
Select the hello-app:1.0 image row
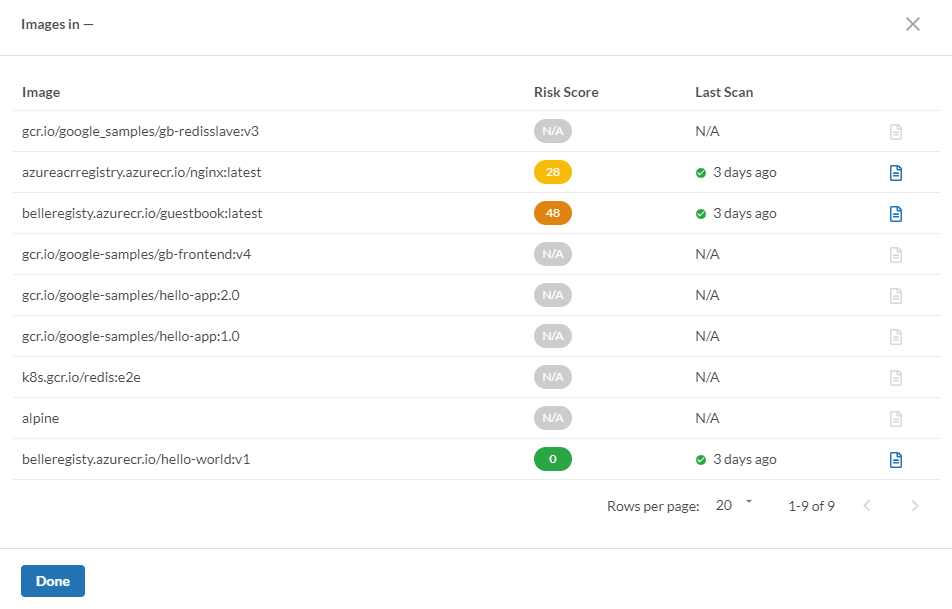coord(131,337)
